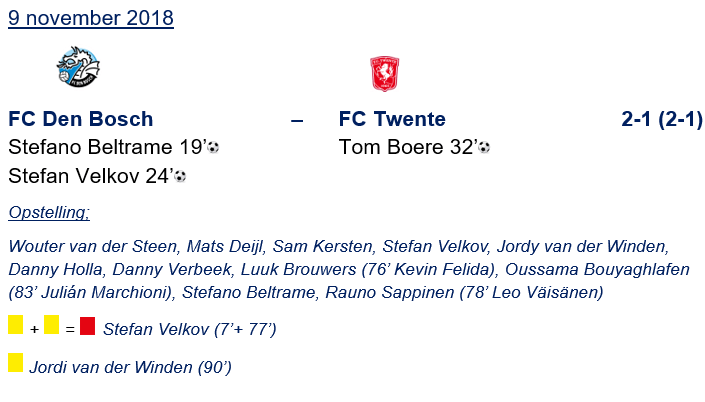
Task: Open the underlined date 9 november 2018
Action: (91, 19)
